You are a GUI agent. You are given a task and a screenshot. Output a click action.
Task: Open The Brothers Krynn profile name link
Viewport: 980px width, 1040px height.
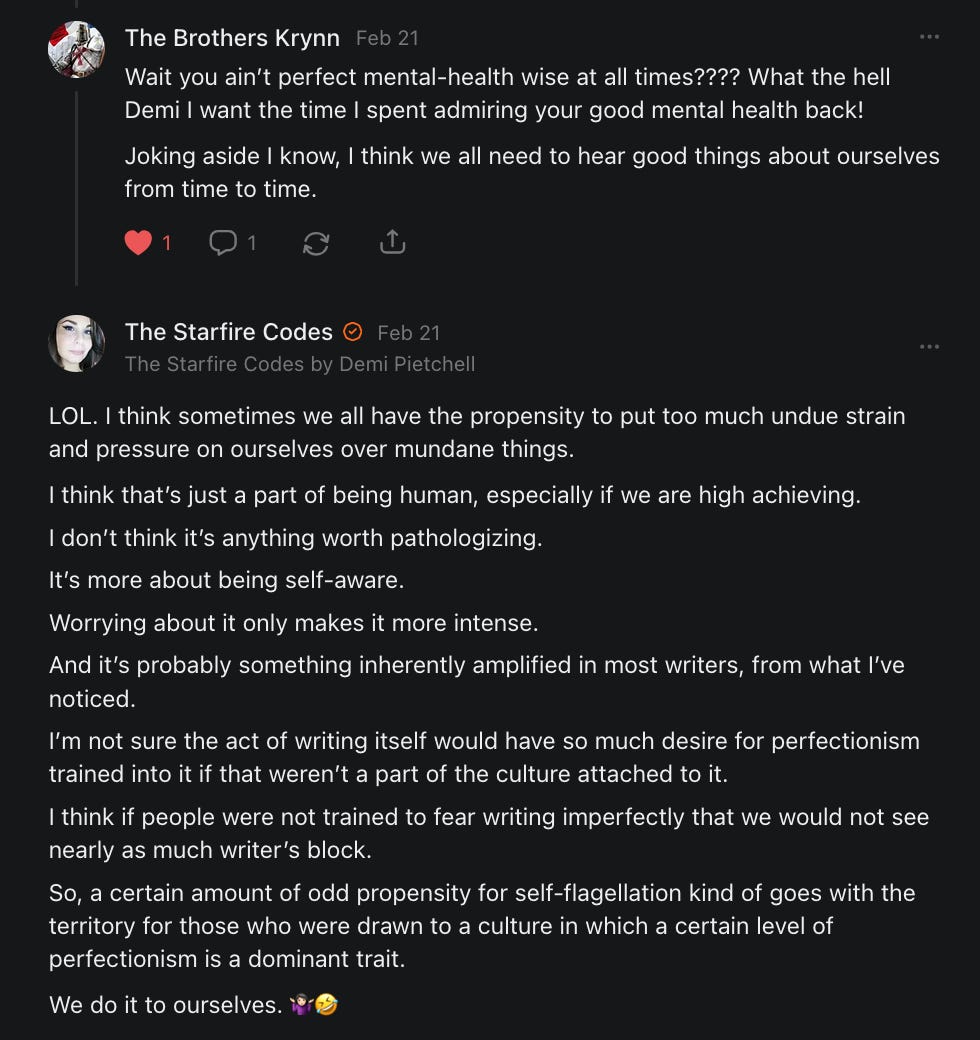(x=232, y=38)
